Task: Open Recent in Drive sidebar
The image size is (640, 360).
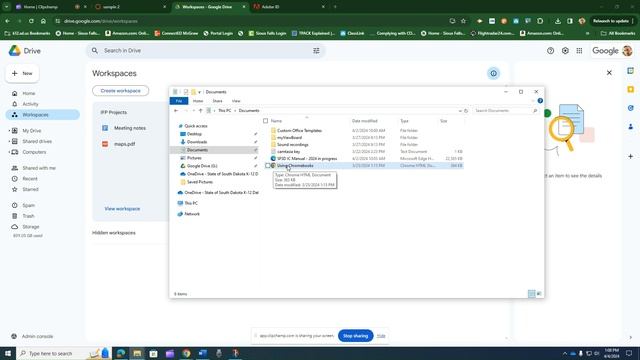Action: (x=30, y=179)
